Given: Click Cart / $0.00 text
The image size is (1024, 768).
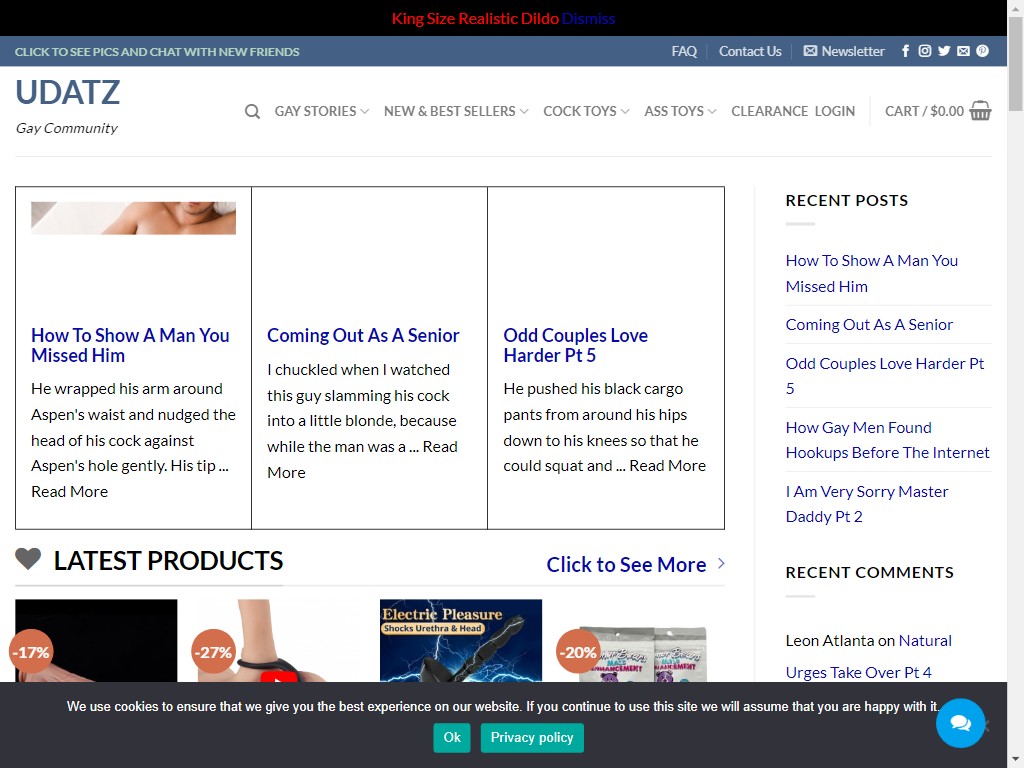Looking at the screenshot, I should click(924, 111).
